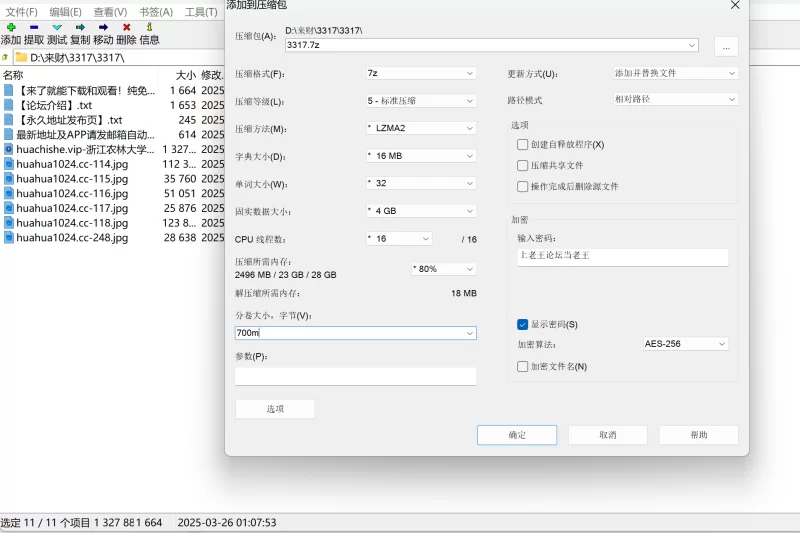Click the image icon of huahua1024.cc-248.jpg
This screenshot has height=533, width=800.
point(9,238)
